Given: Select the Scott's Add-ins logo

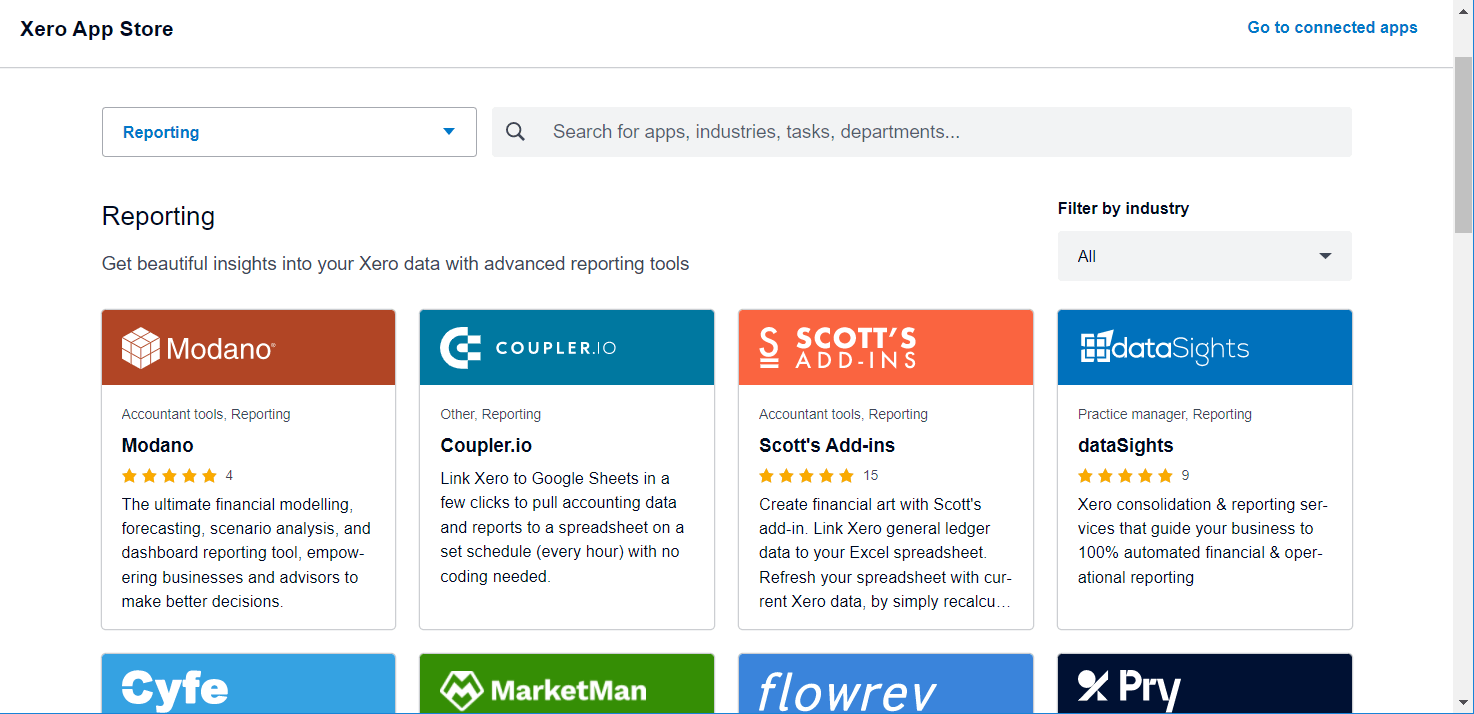Looking at the screenshot, I should coord(884,346).
